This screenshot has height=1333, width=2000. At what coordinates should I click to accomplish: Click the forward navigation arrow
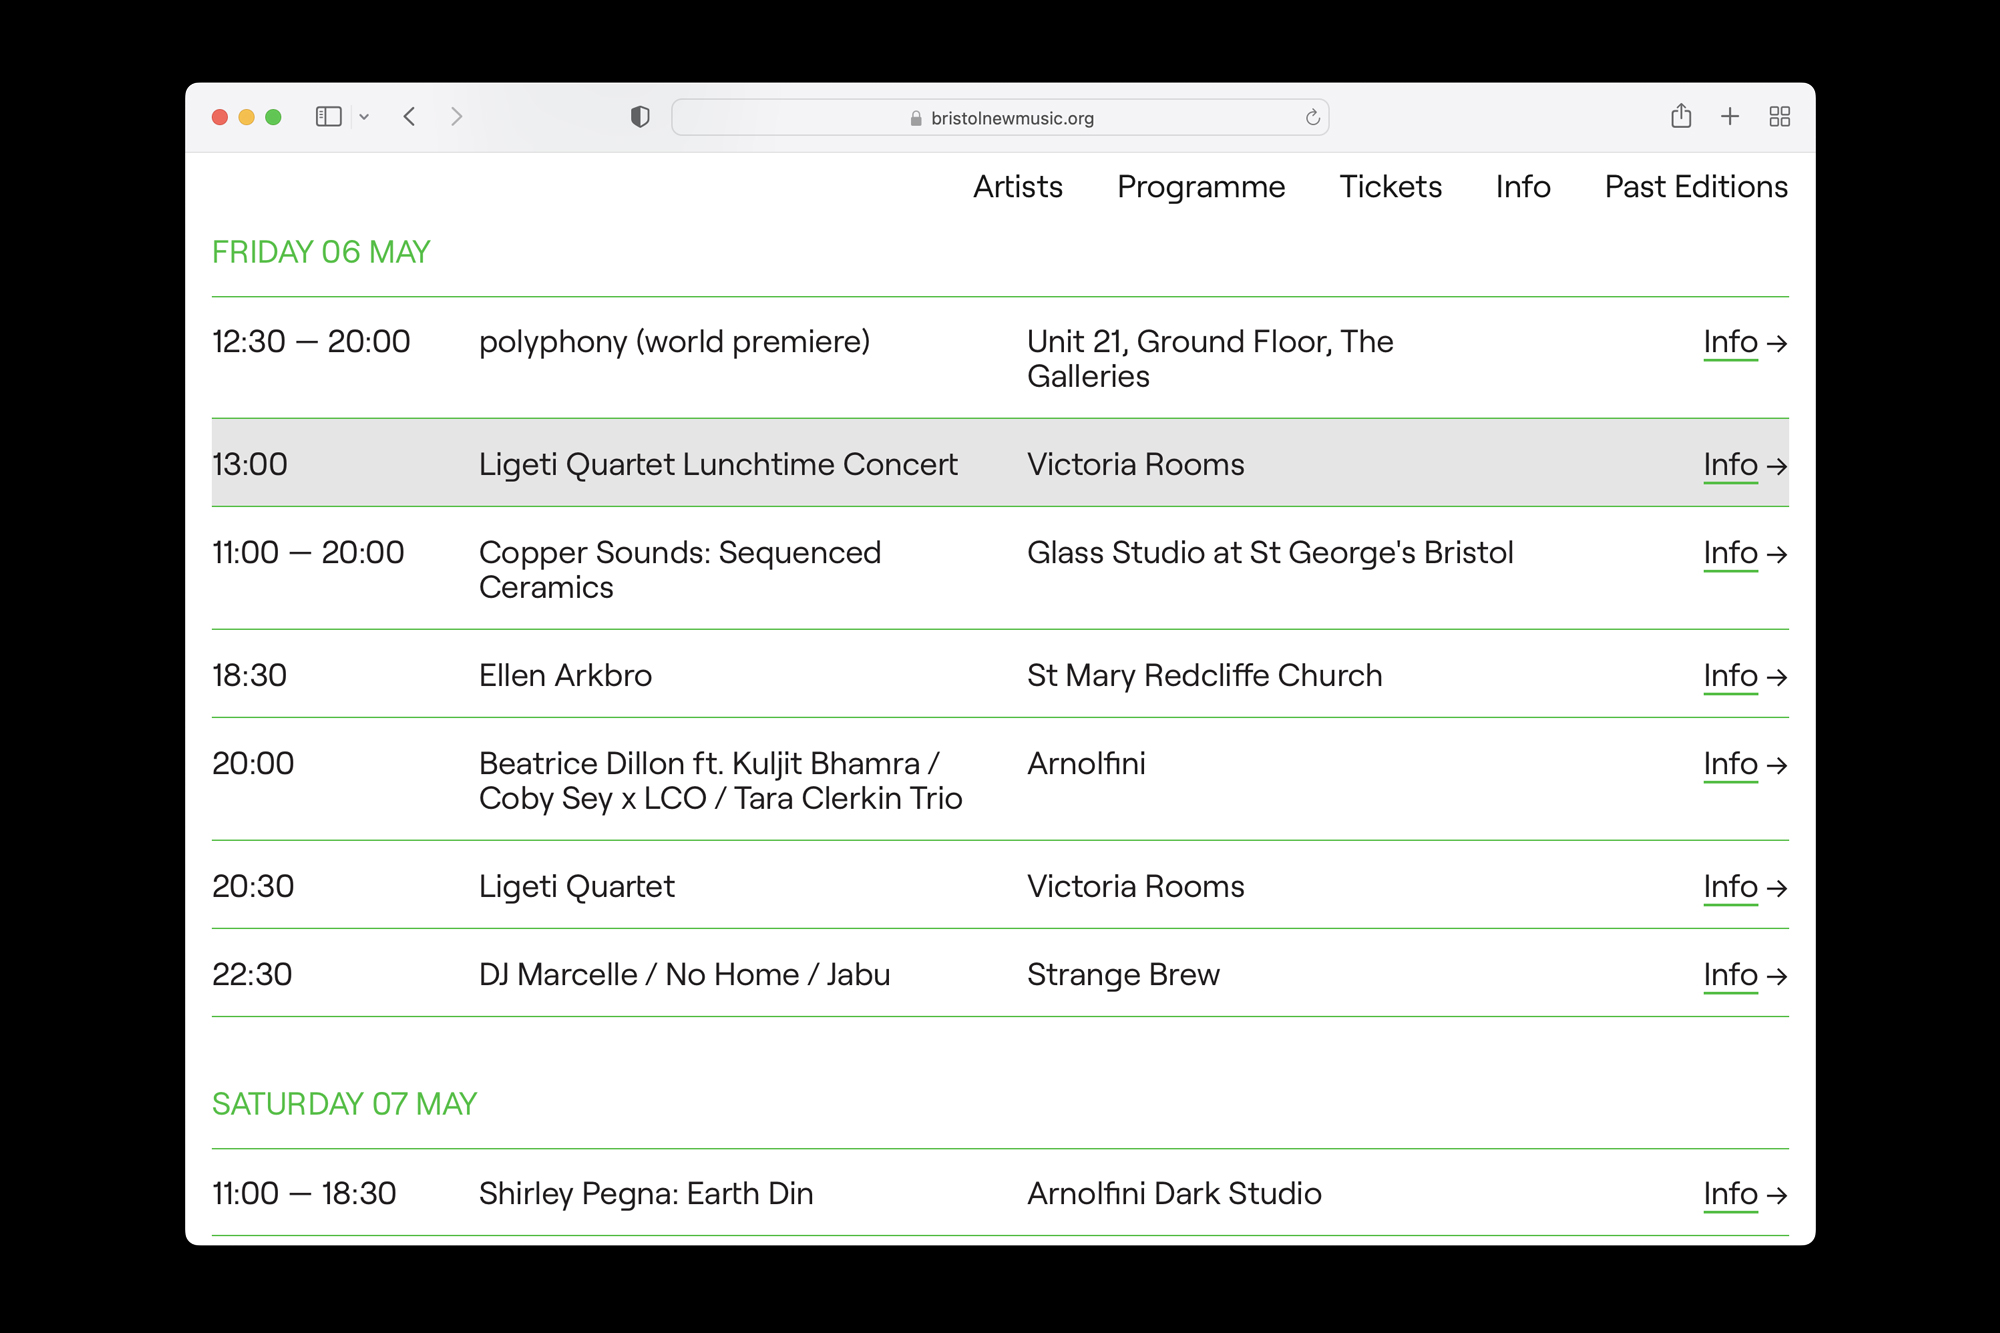[456, 117]
